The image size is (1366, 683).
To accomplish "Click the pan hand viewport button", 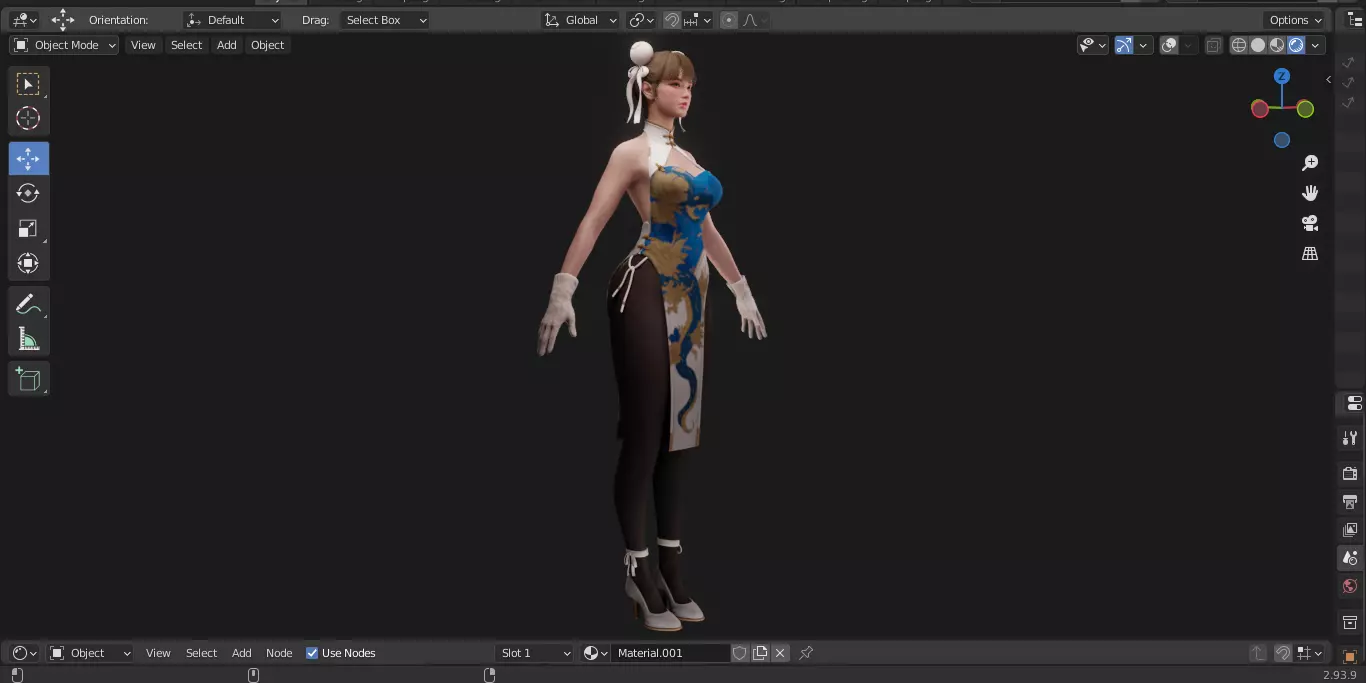I will (1310, 193).
